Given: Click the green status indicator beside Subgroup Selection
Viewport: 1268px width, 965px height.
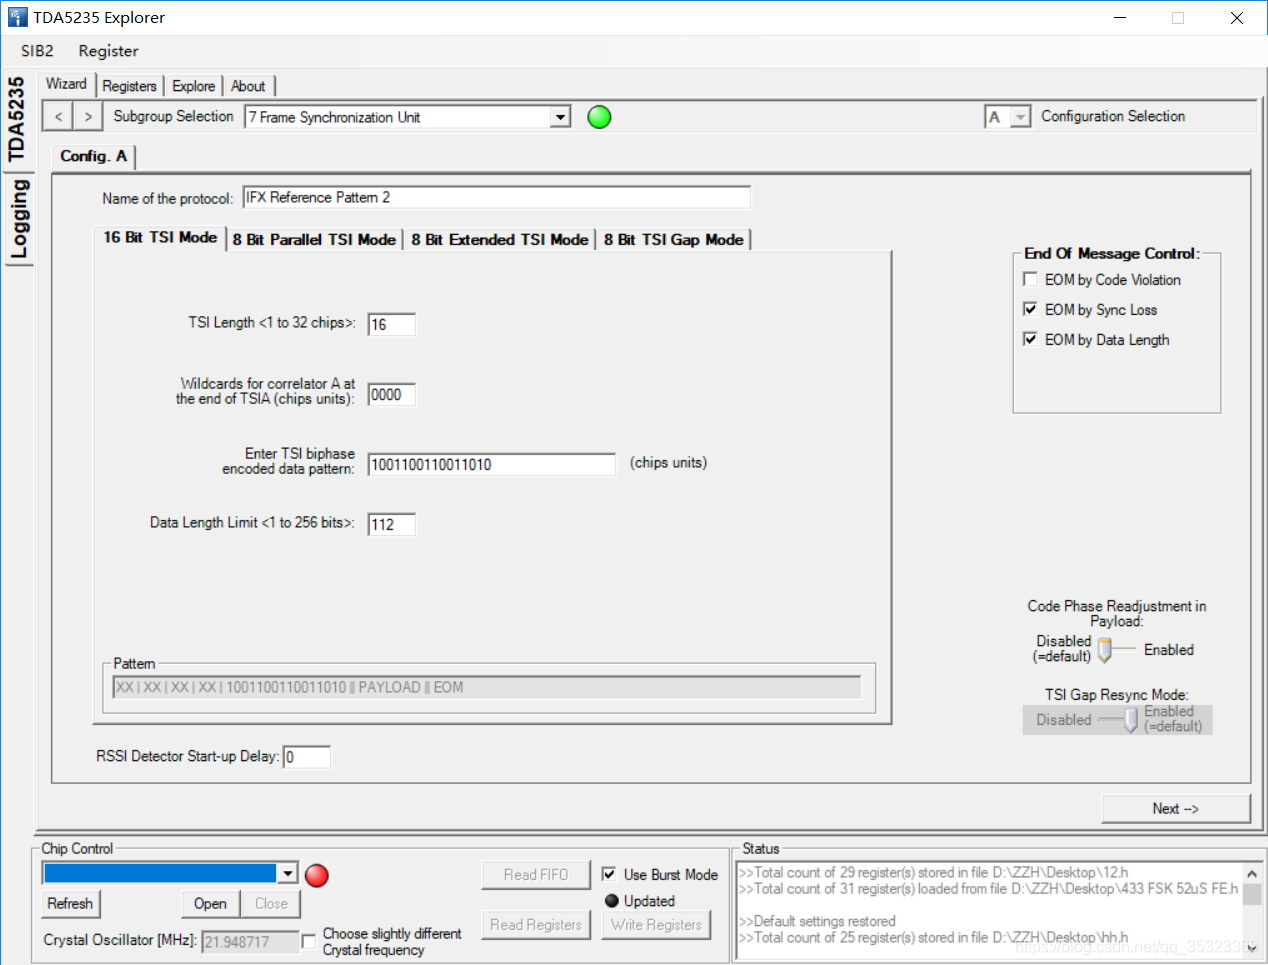Looking at the screenshot, I should coord(599,117).
